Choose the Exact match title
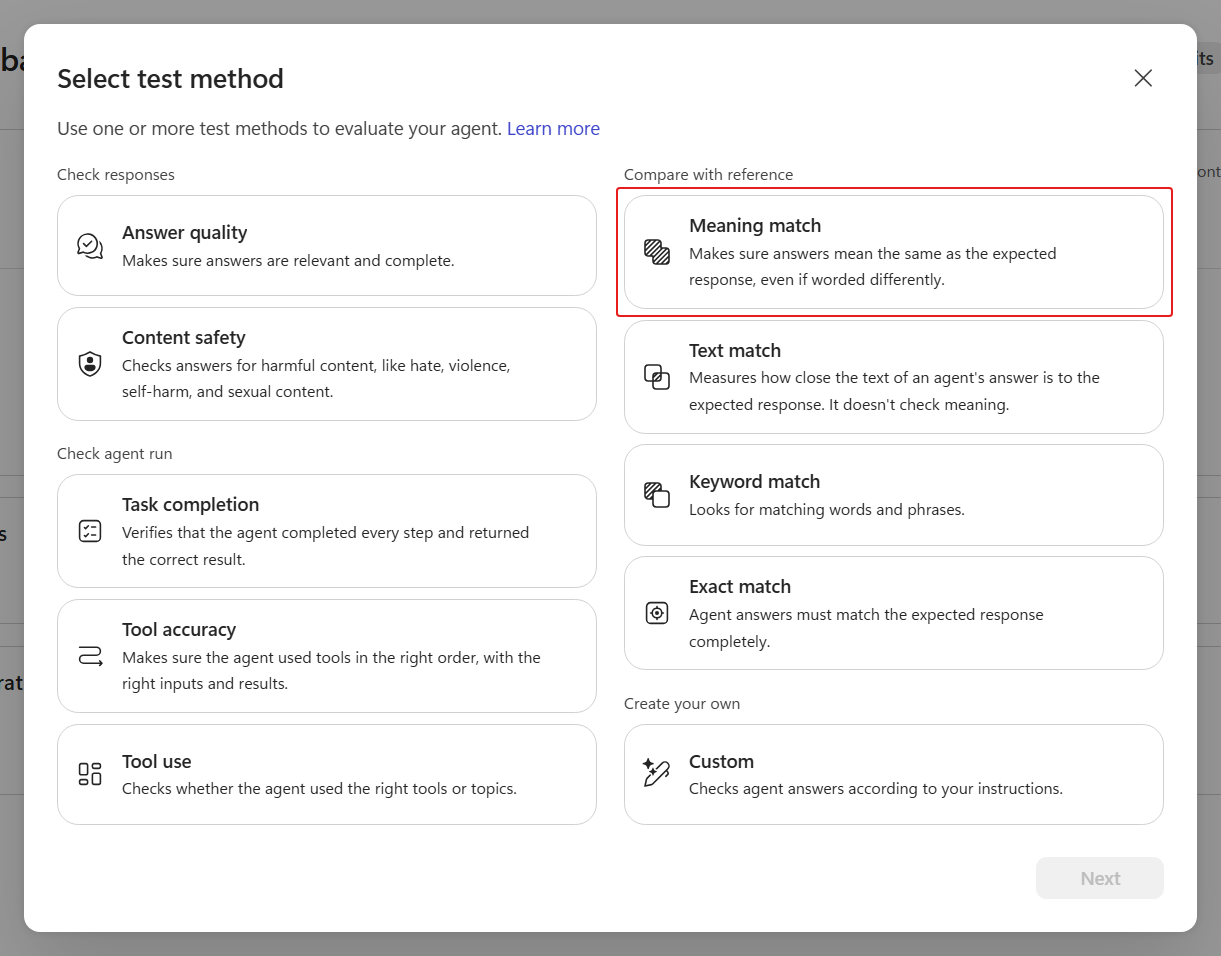Viewport: 1221px width, 956px height. (x=740, y=587)
